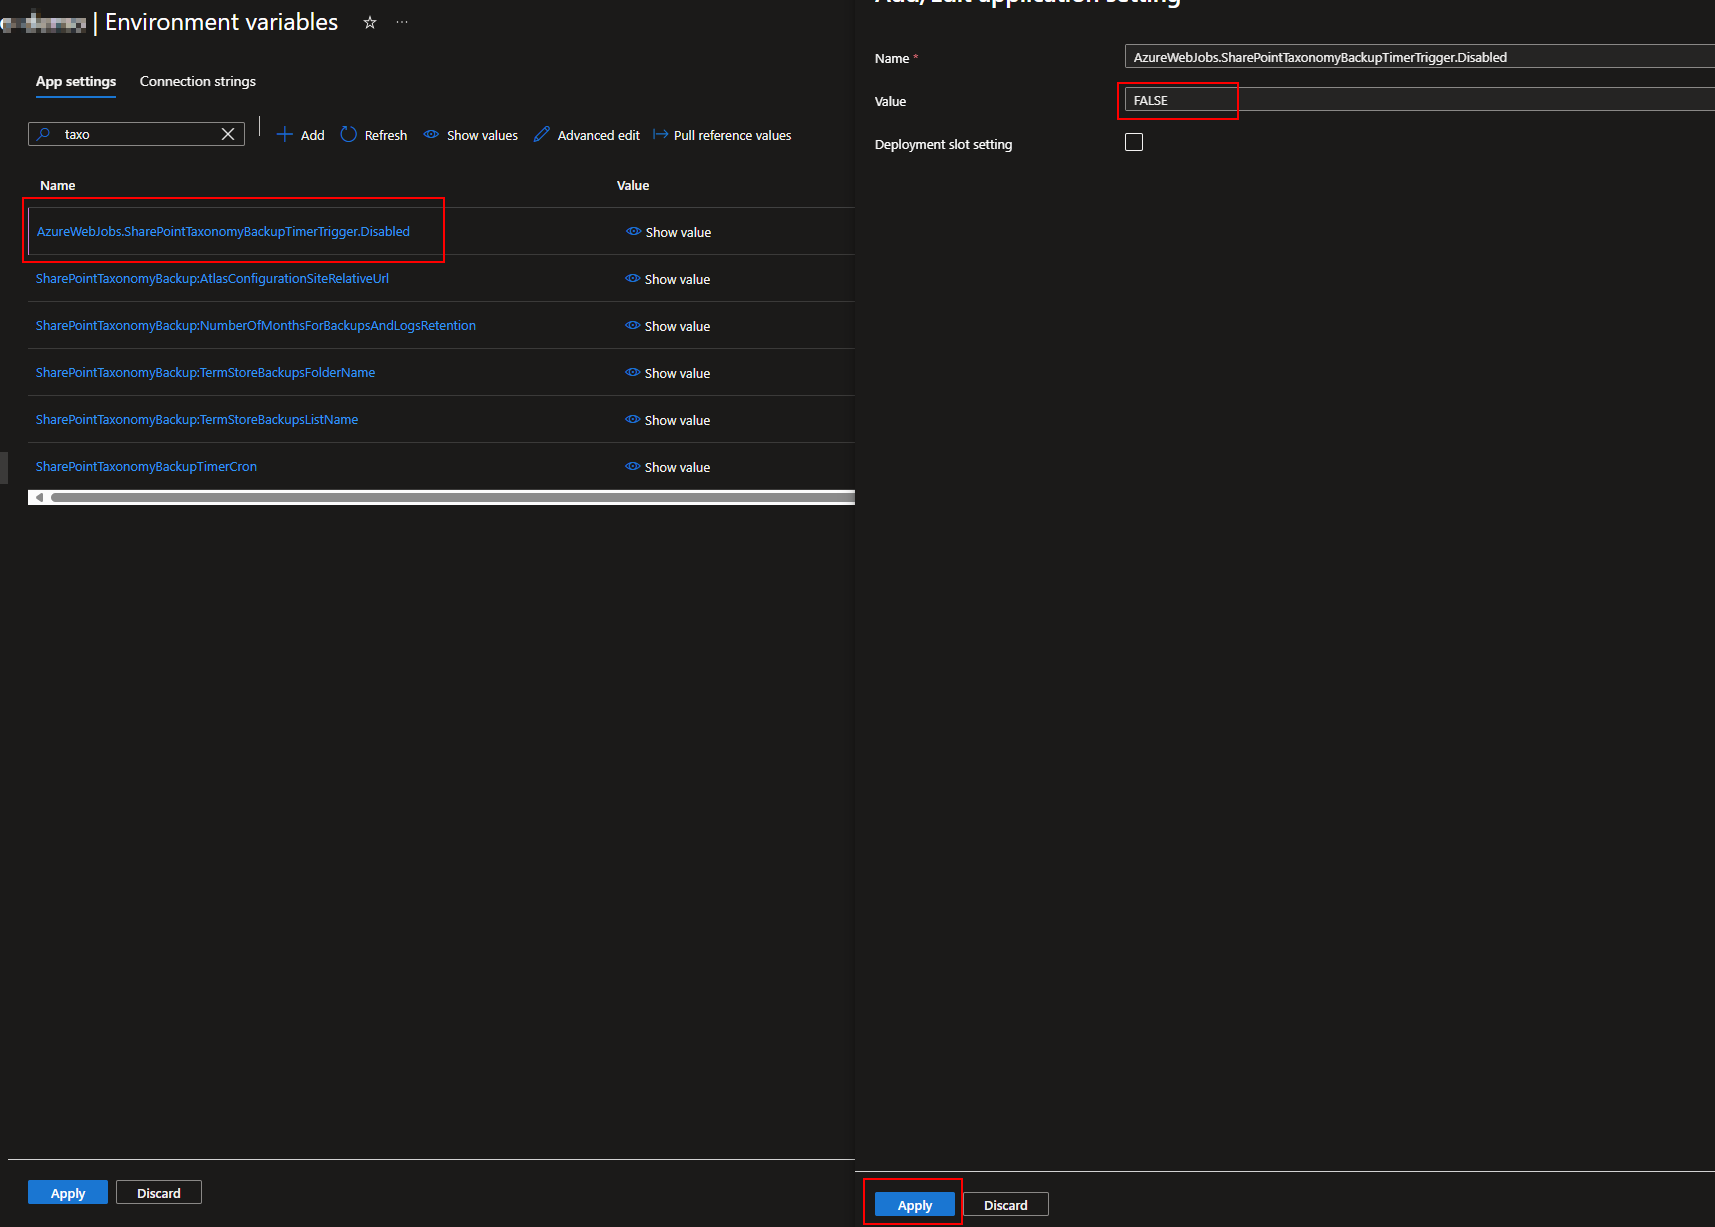Reveal value for NumberOfMonthsForBackupsAndLogsRetention setting
Screen dimensions: 1715x1227
[668, 326]
